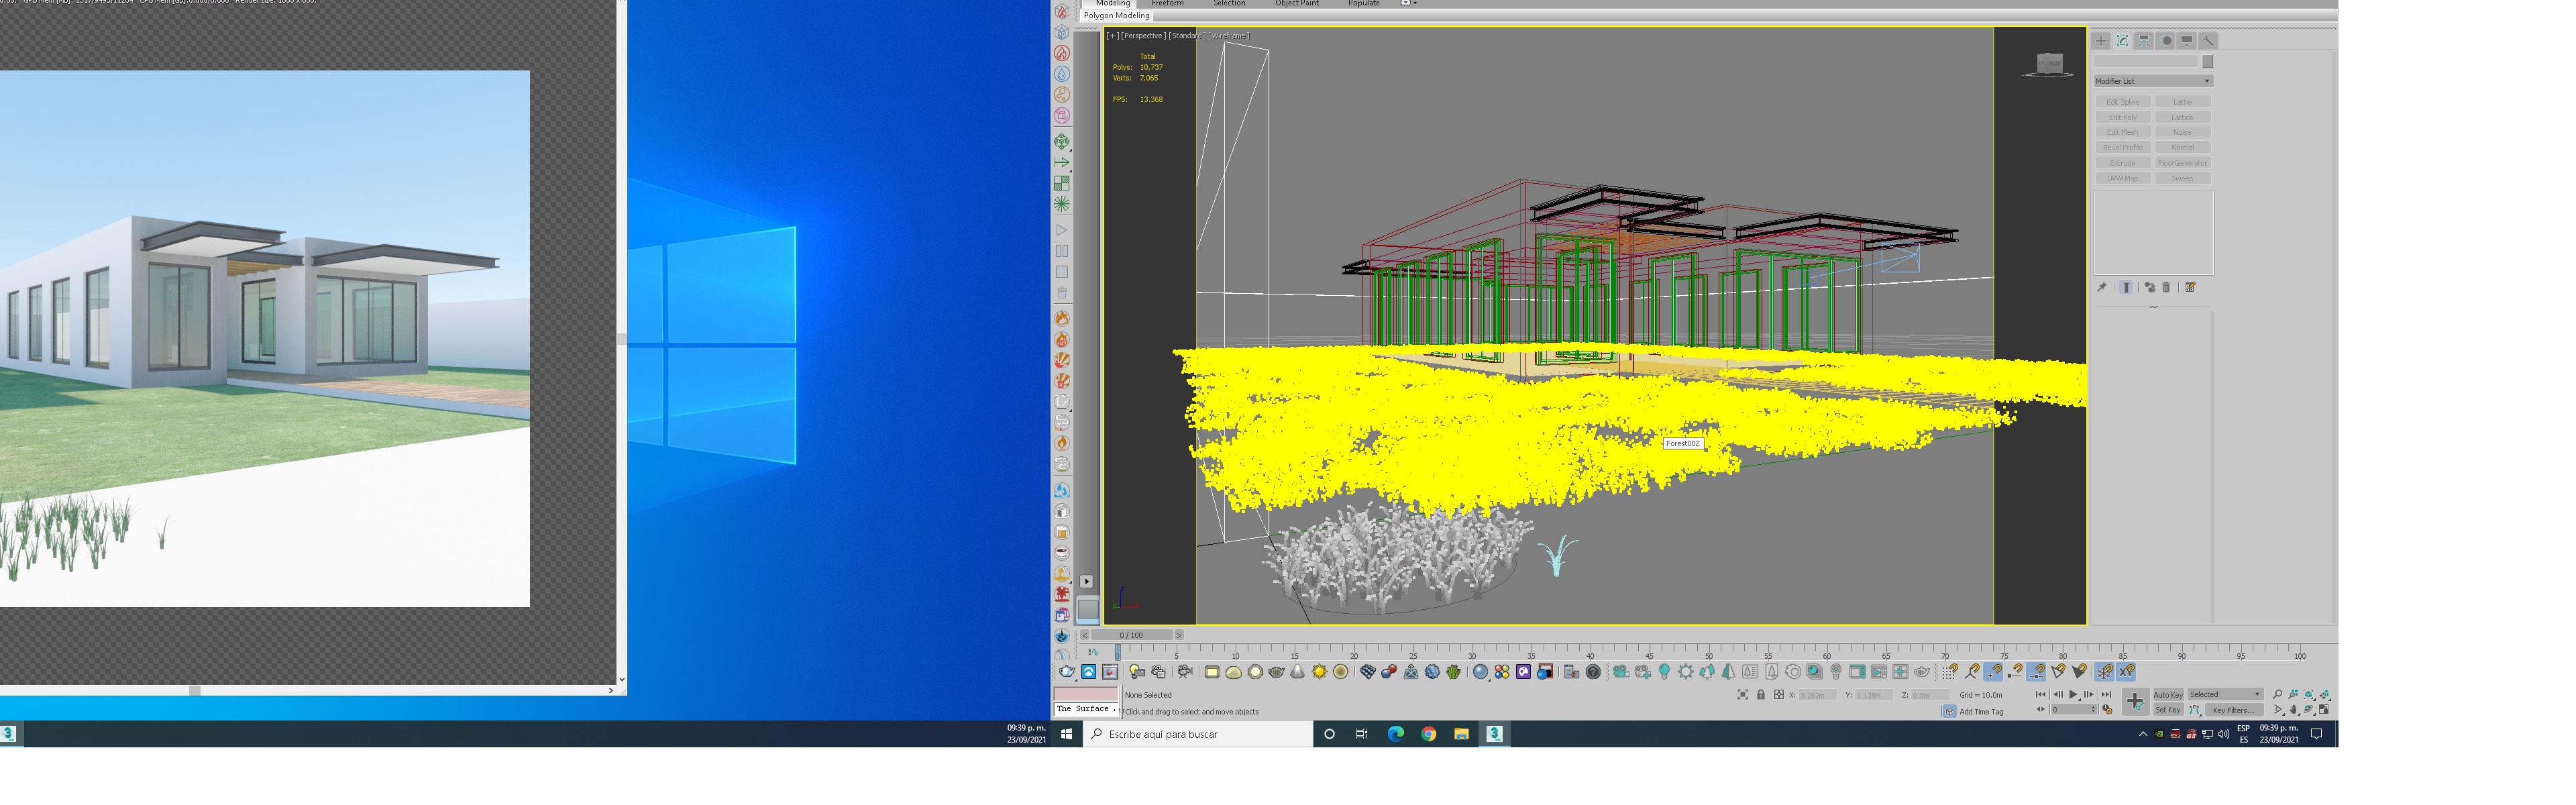Open the Object Paint ribbon tab
Image resolution: width=2576 pixels, height=805 pixels.
pos(1296,4)
